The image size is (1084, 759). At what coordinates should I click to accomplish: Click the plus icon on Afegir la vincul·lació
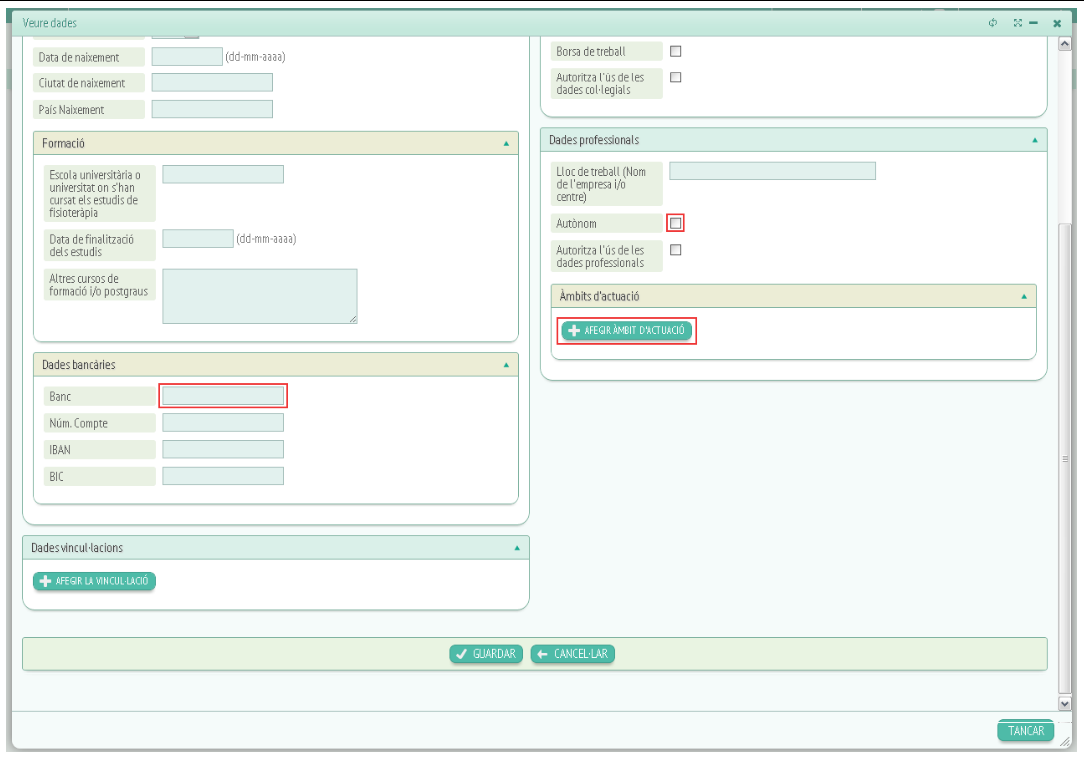44,581
